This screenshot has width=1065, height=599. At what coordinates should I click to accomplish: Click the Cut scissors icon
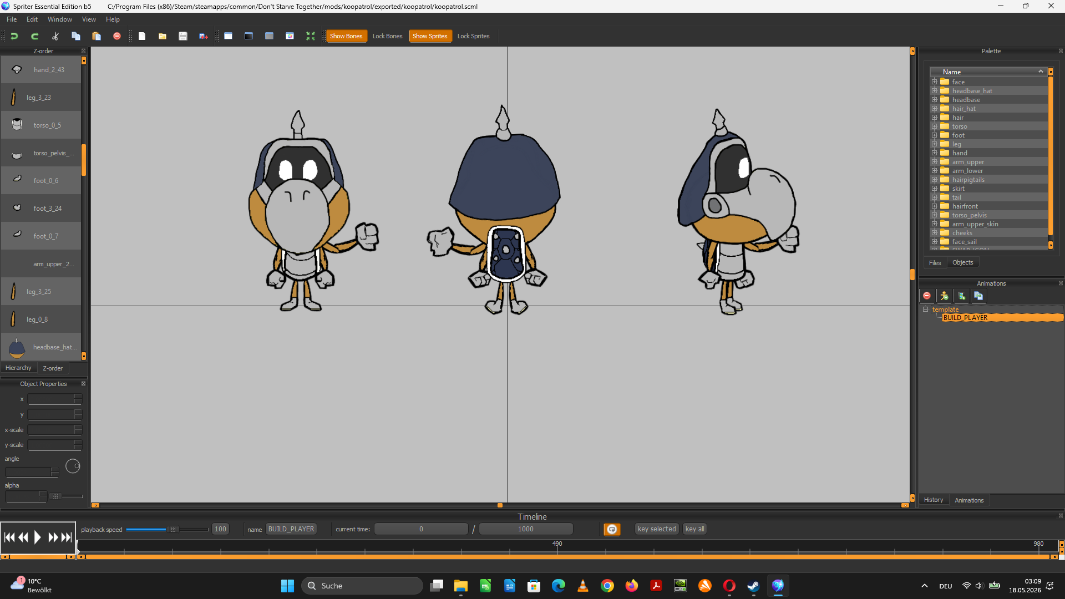click(x=55, y=36)
